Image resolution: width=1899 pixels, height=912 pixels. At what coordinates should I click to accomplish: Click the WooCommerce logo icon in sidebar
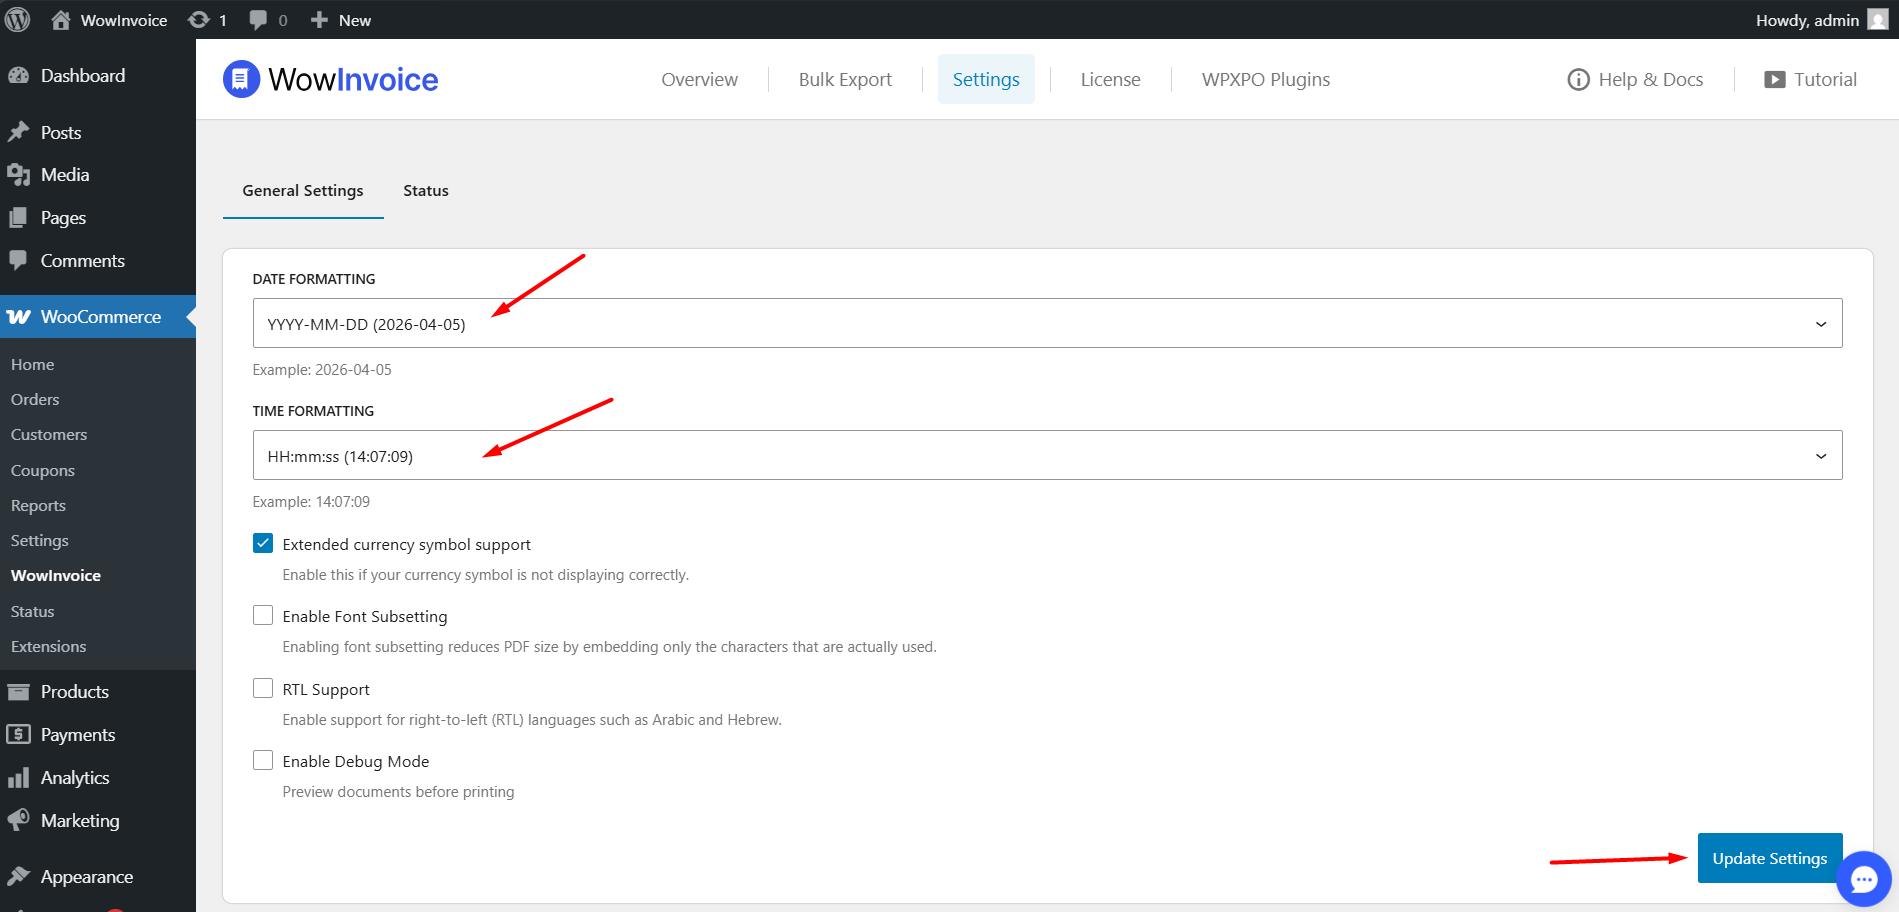18,317
